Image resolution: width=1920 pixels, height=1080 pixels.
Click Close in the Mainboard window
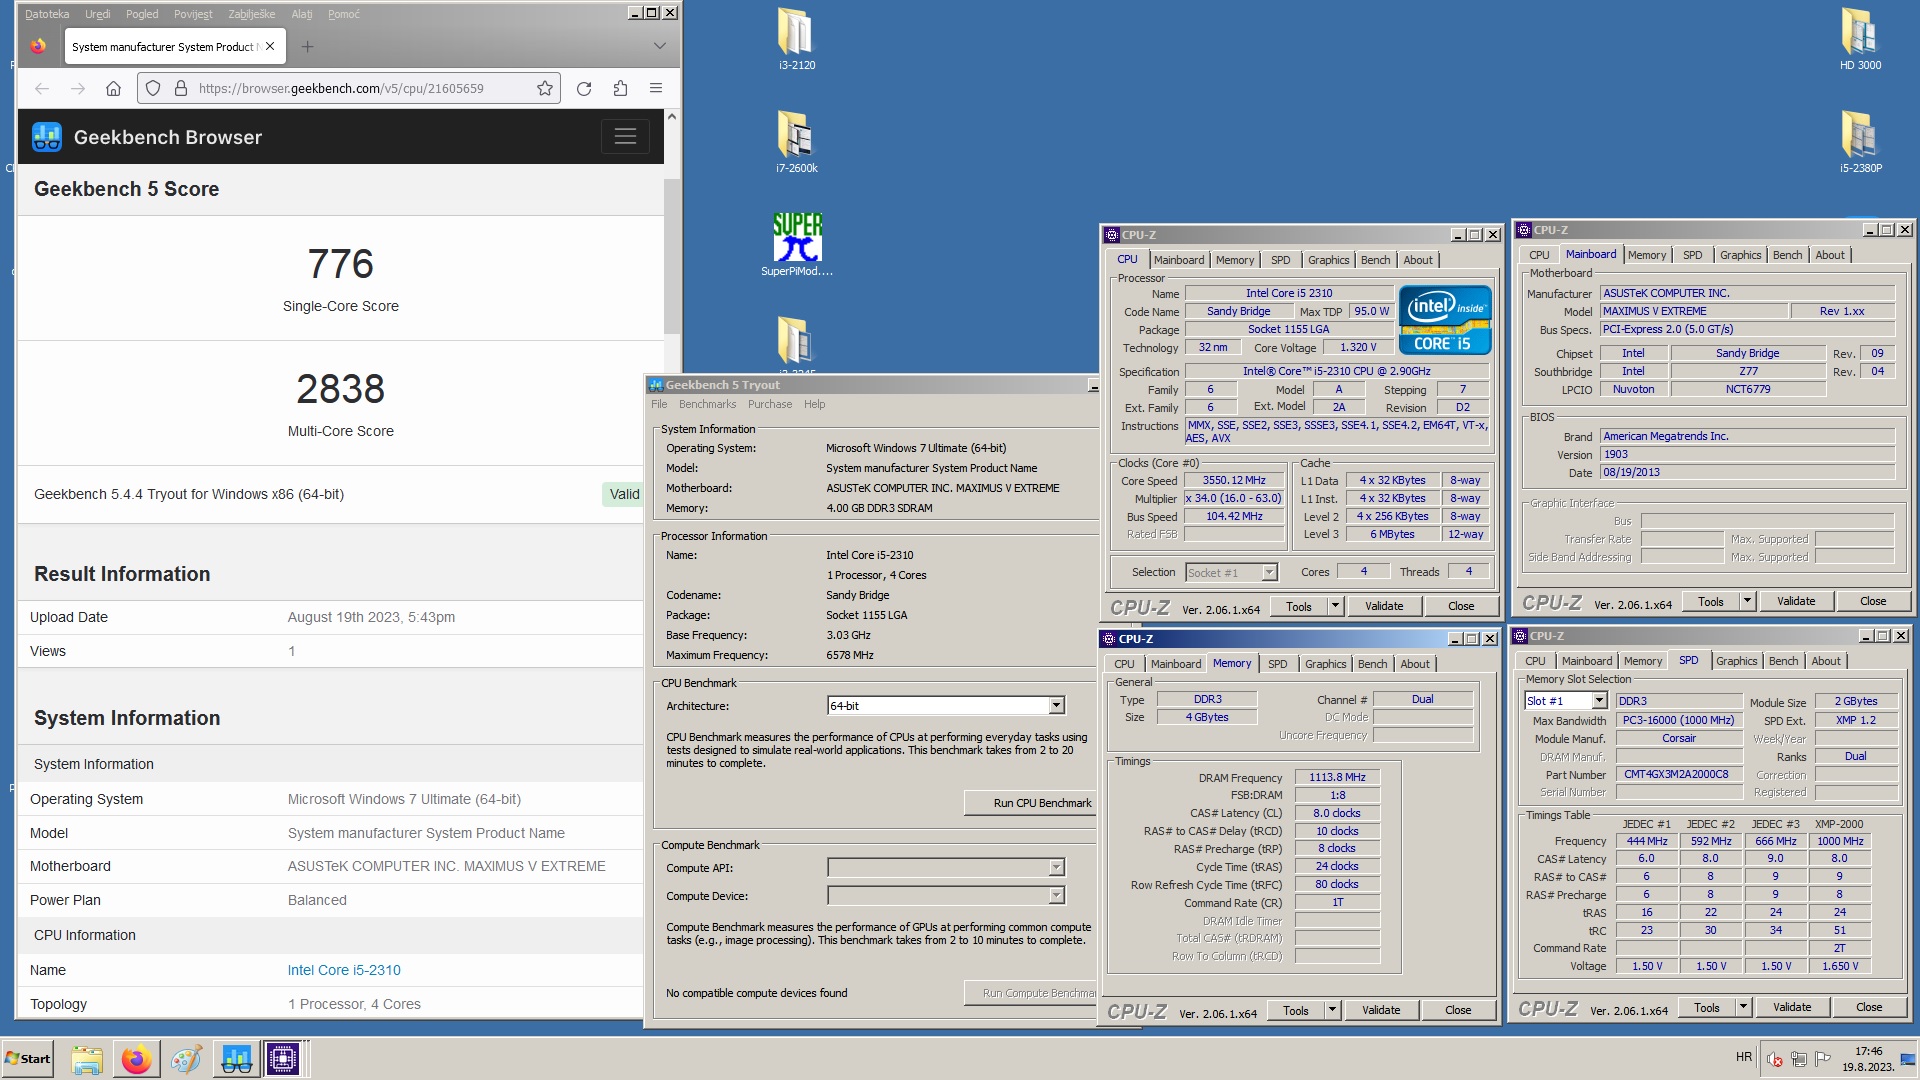(1873, 601)
